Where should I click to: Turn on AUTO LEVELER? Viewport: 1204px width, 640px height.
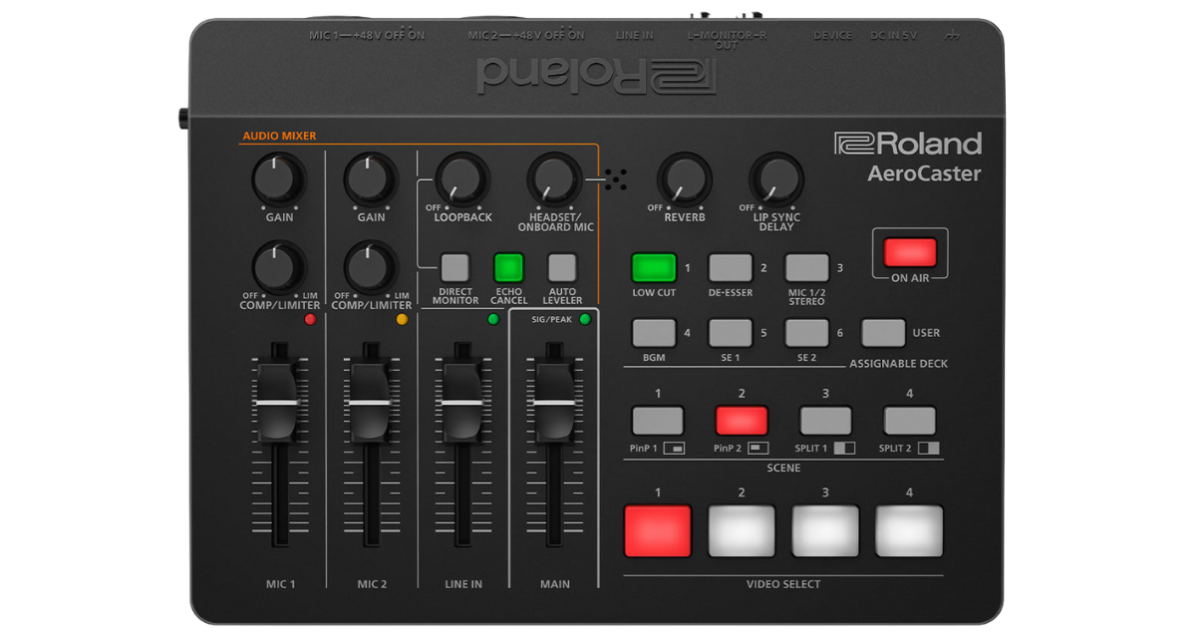click(562, 268)
